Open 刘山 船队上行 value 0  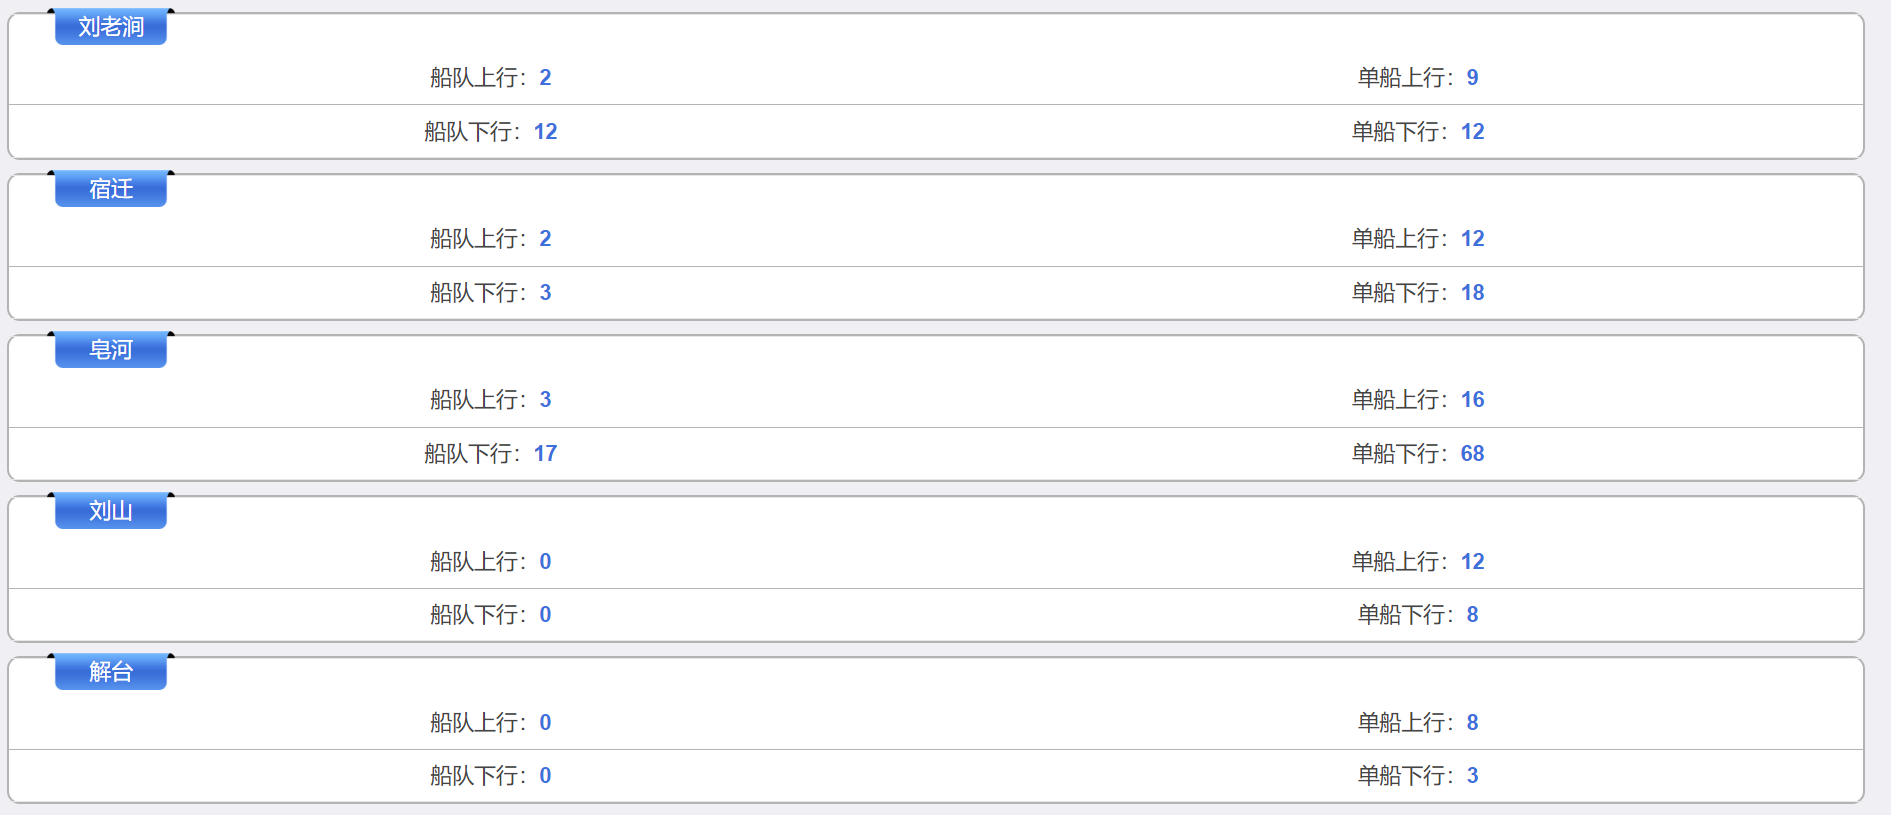545,562
